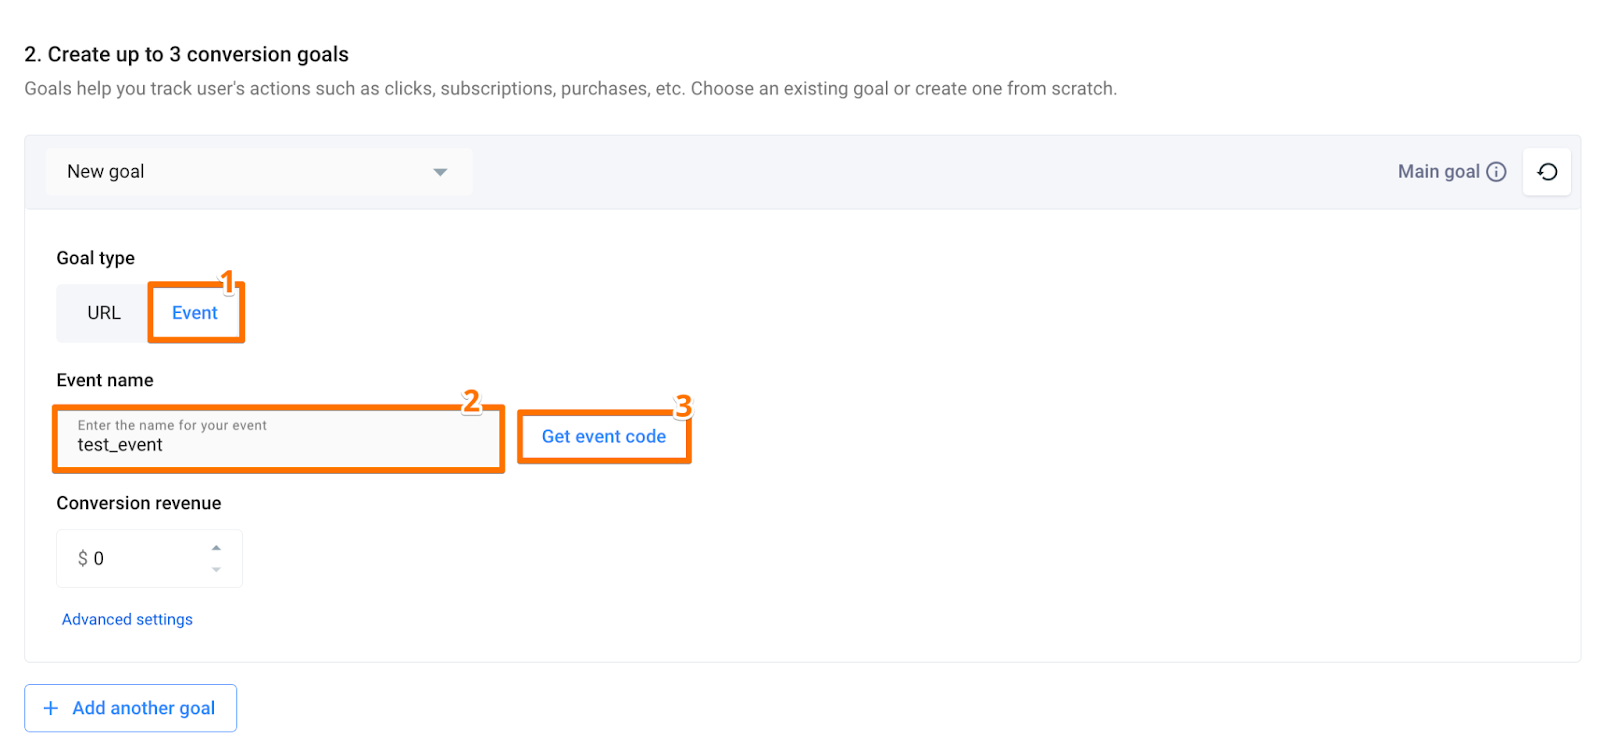Screen dimensions: 1600x748
Task: Click the plus icon before Add another goal
Action: (51, 708)
